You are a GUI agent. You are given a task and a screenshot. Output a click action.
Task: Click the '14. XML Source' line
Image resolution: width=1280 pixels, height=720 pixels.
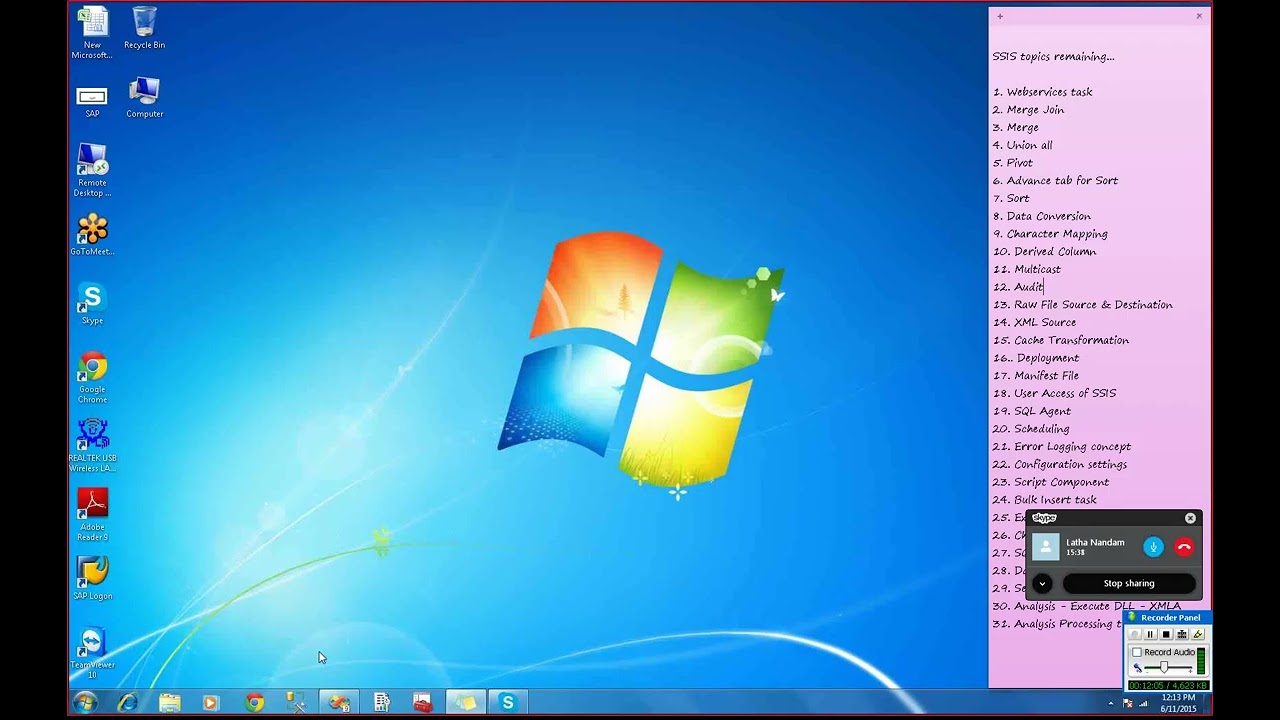pyautogui.click(x=1034, y=323)
